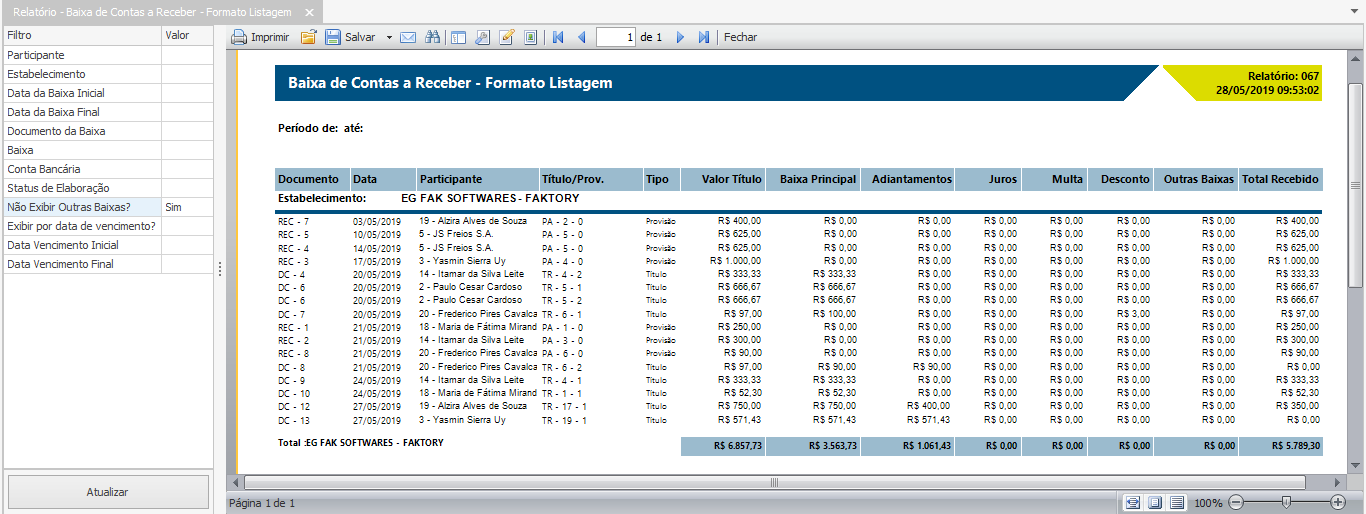Open search with the binoculars icon
Viewport: 1366px width, 514px height.
[x=432, y=37]
